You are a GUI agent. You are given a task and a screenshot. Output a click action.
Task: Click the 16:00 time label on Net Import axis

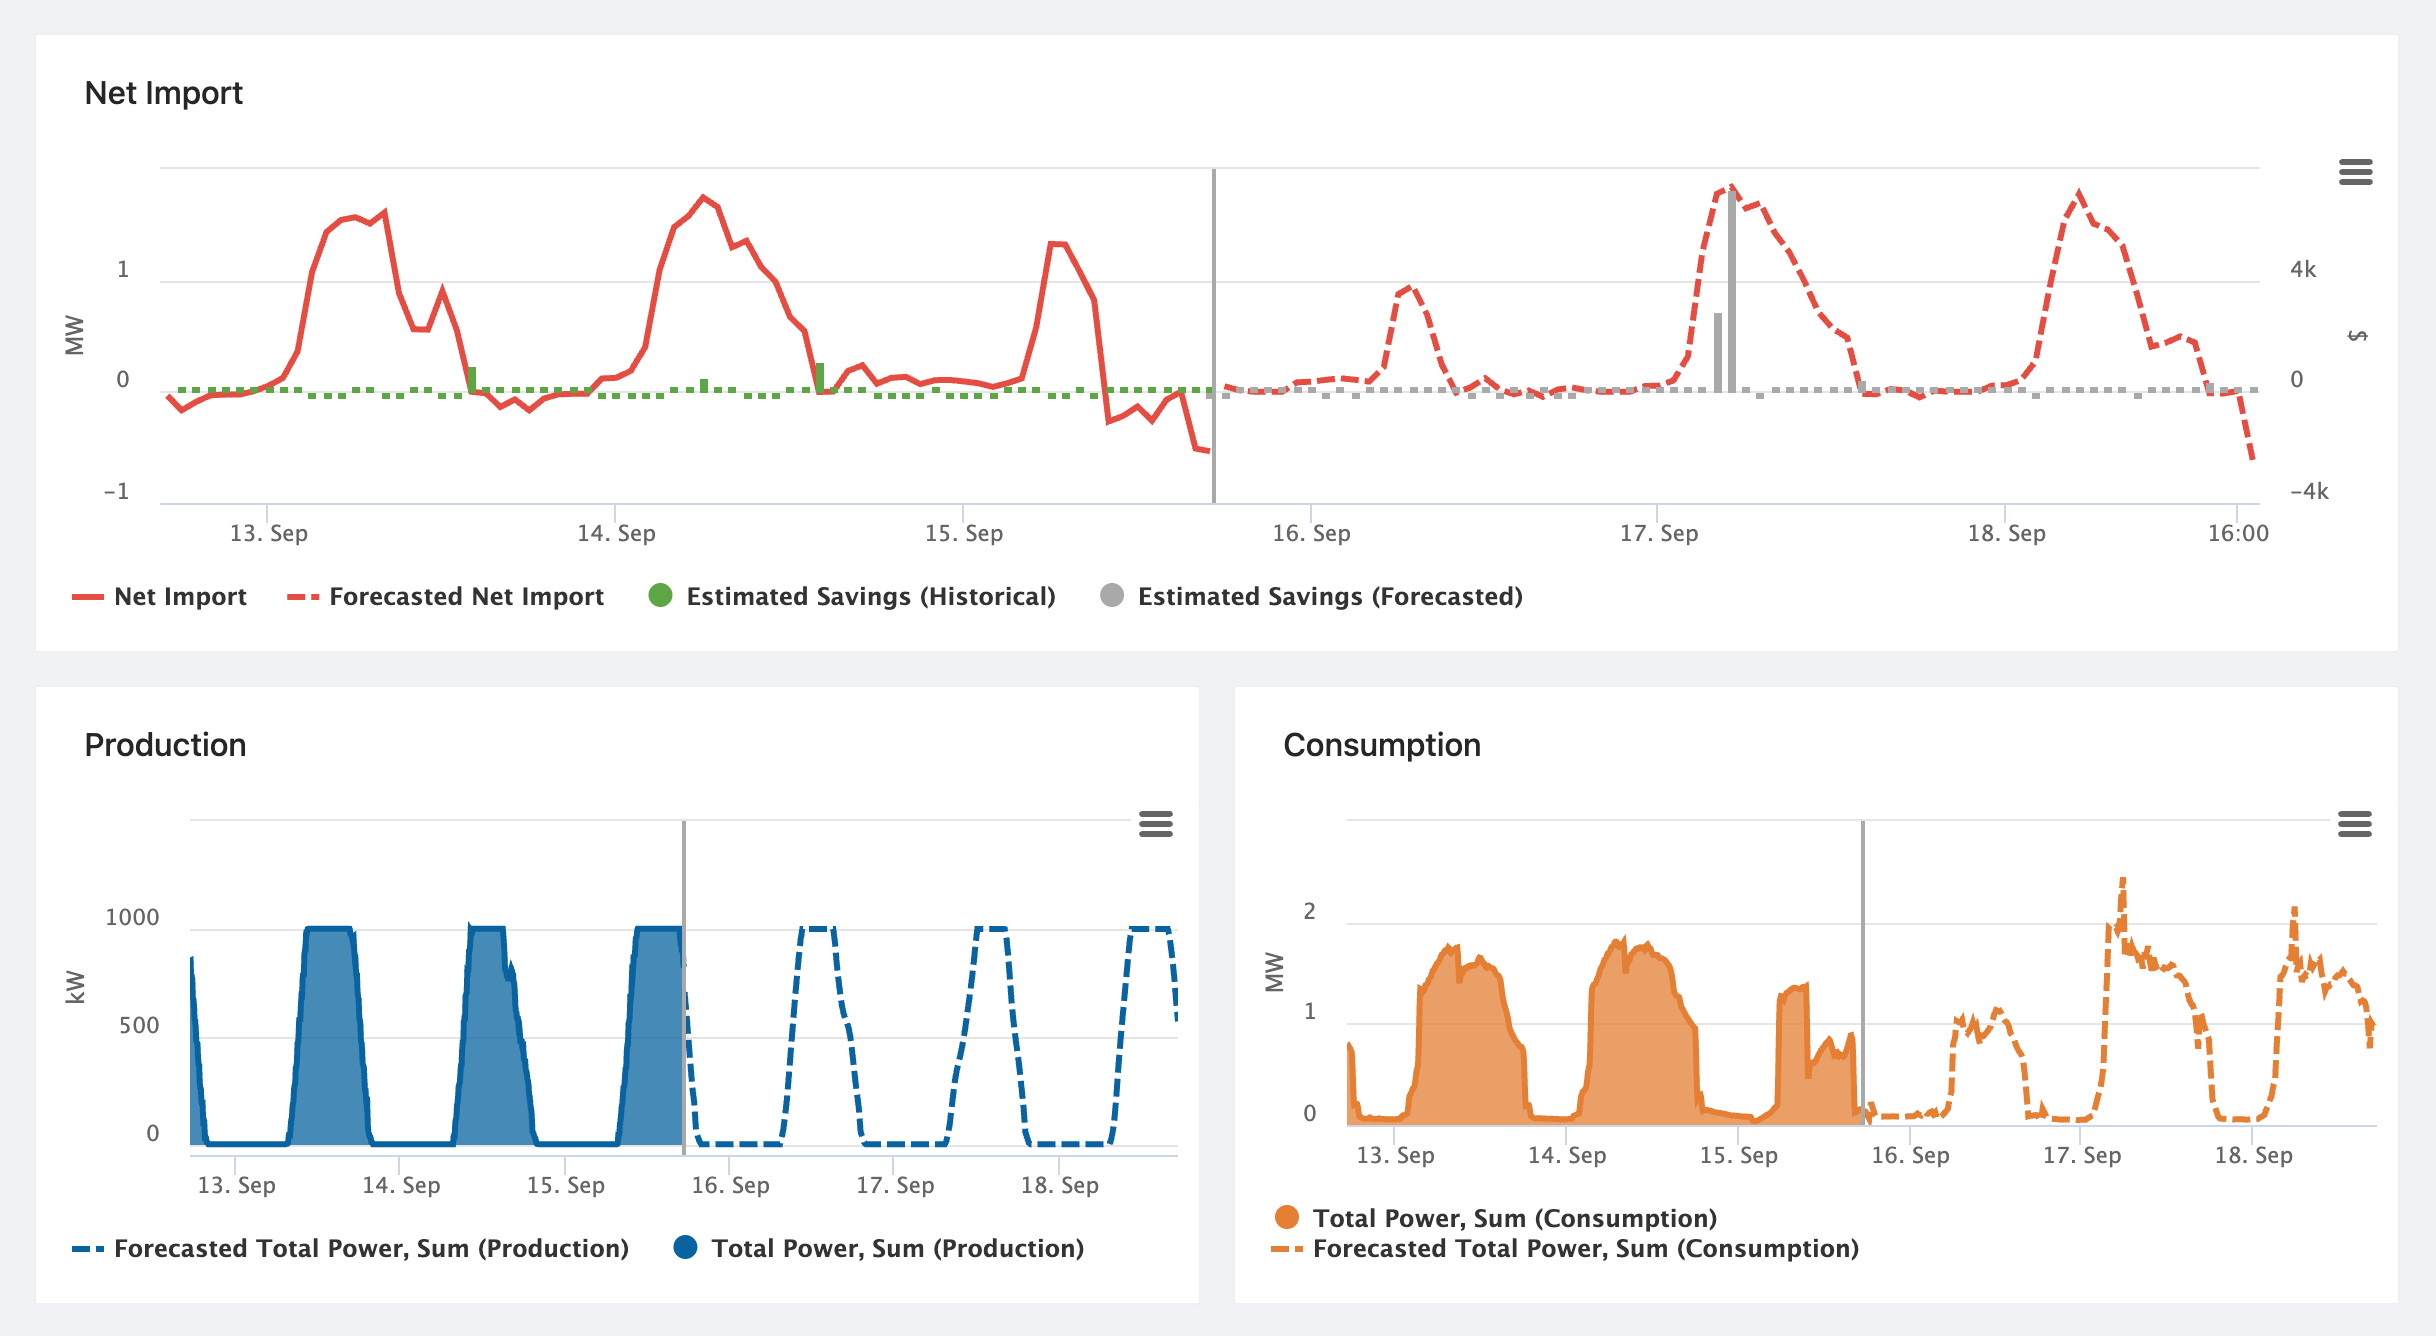[x=2238, y=533]
